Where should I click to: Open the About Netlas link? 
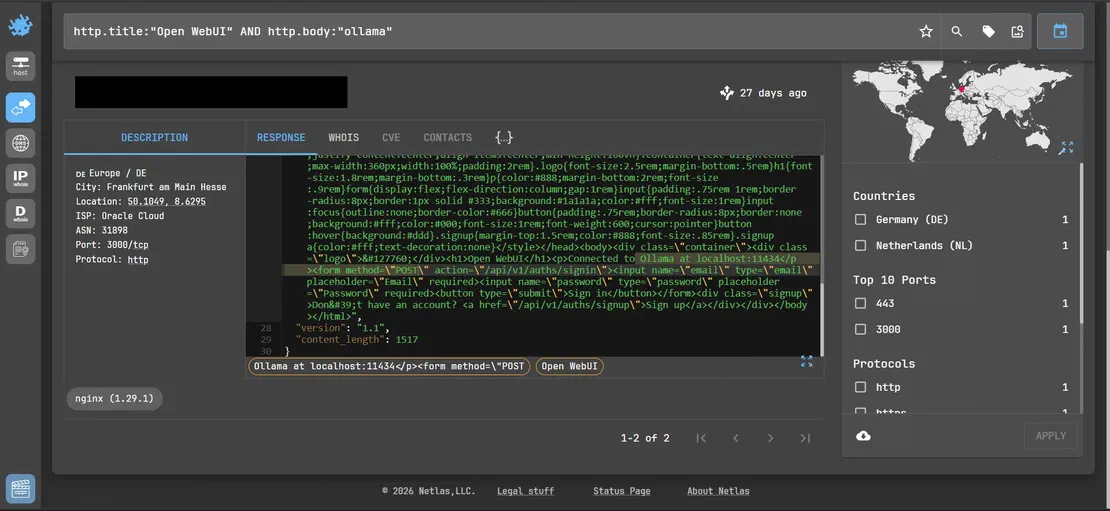tap(718, 490)
